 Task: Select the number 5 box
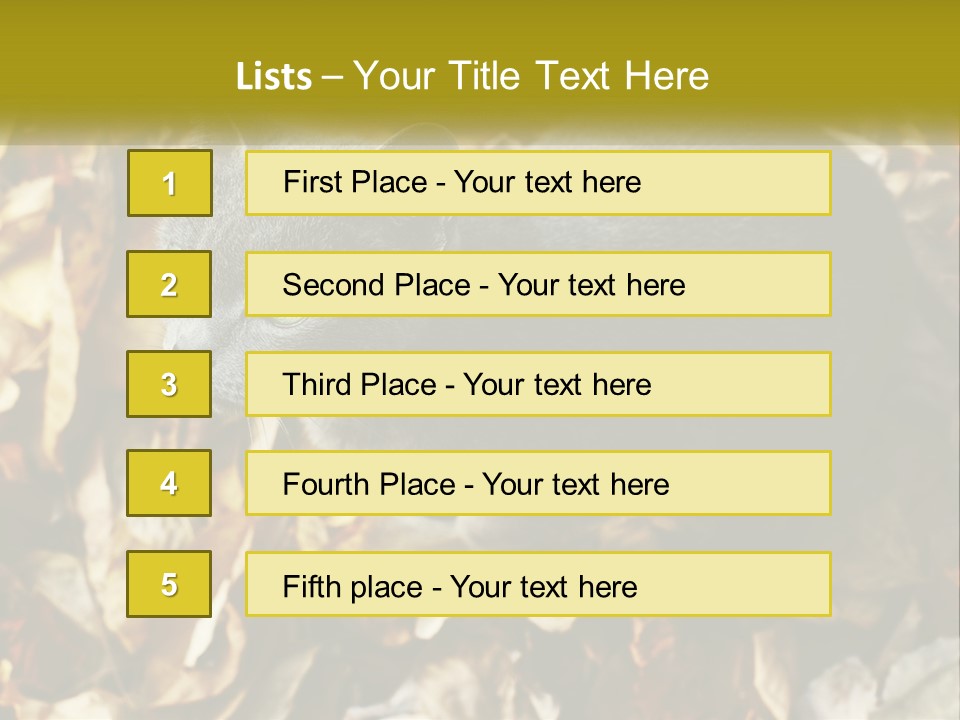pyautogui.click(x=169, y=583)
